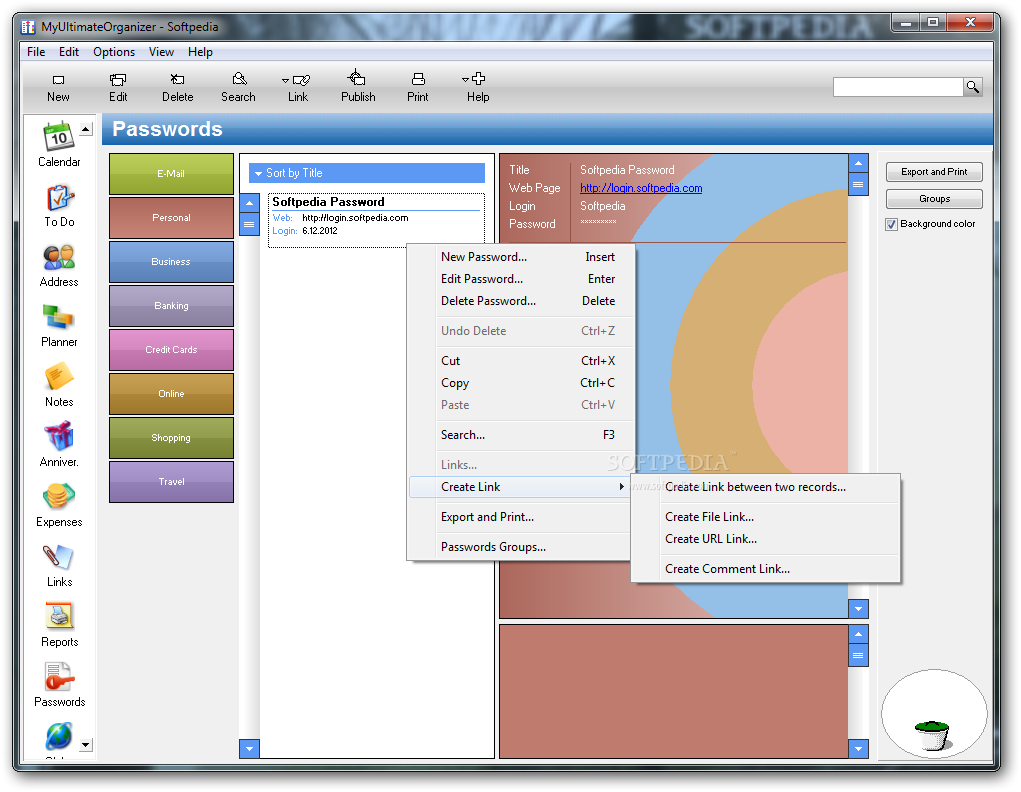This screenshot has height=792, width=1021.
Task: Select the Shopping group
Action: point(171,438)
